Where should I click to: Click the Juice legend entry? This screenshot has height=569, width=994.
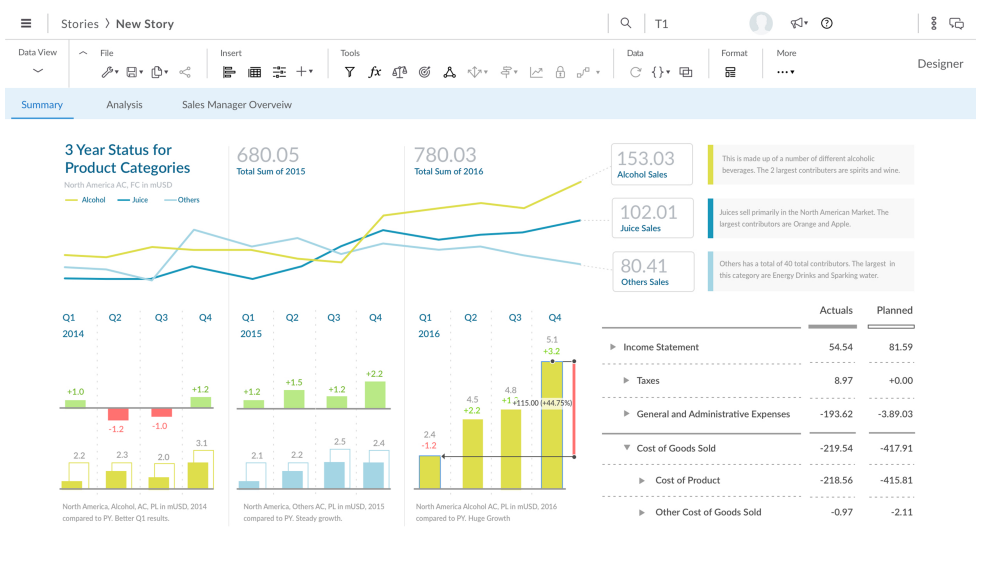[132, 200]
